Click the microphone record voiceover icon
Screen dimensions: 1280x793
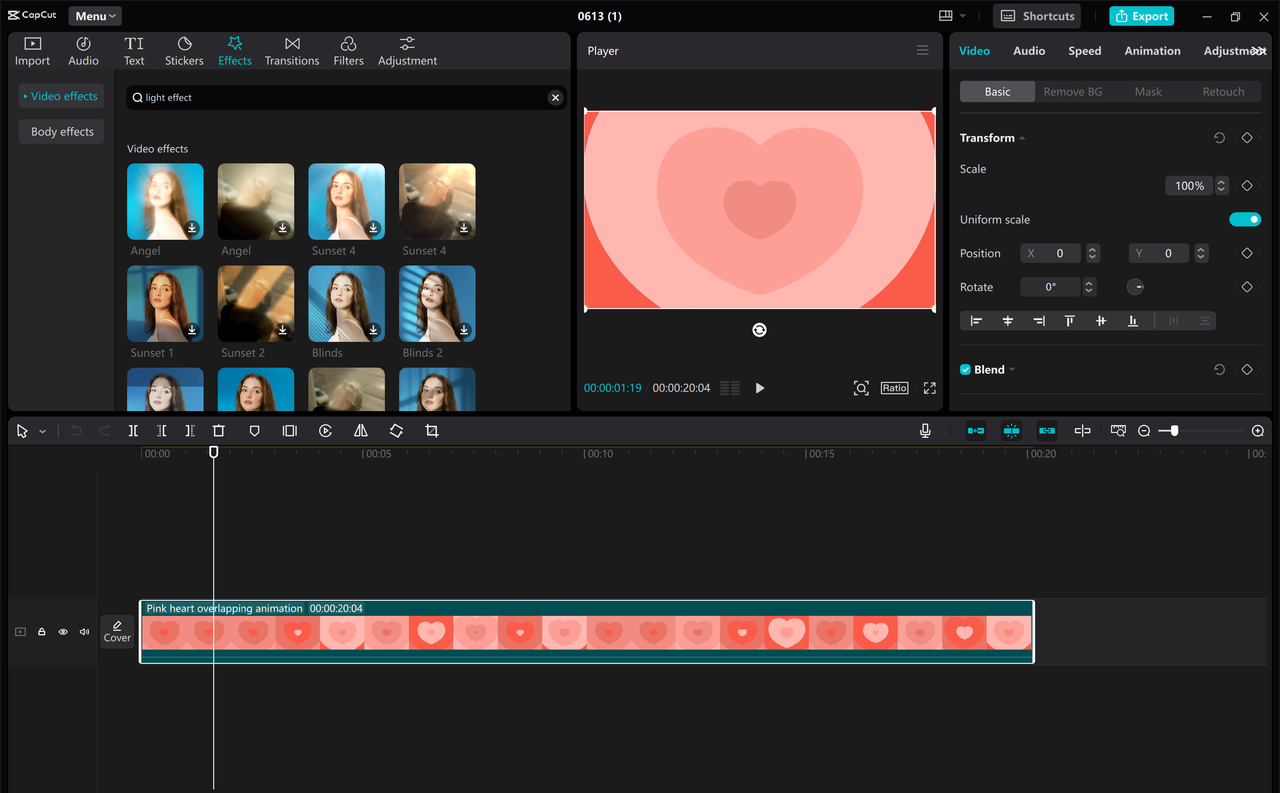[924, 430]
